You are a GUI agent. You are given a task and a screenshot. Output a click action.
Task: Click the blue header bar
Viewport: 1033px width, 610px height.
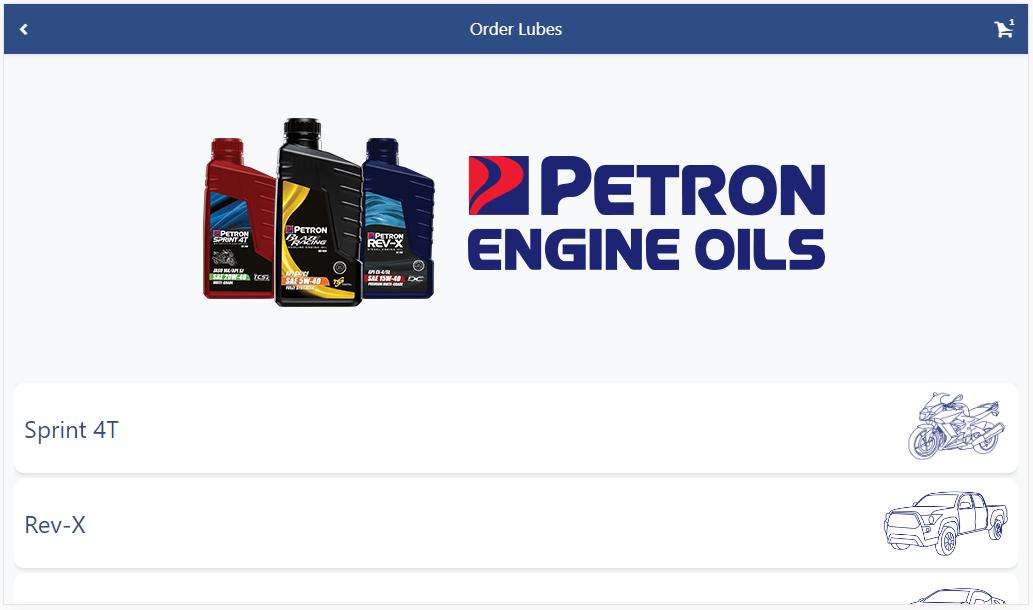[516, 29]
